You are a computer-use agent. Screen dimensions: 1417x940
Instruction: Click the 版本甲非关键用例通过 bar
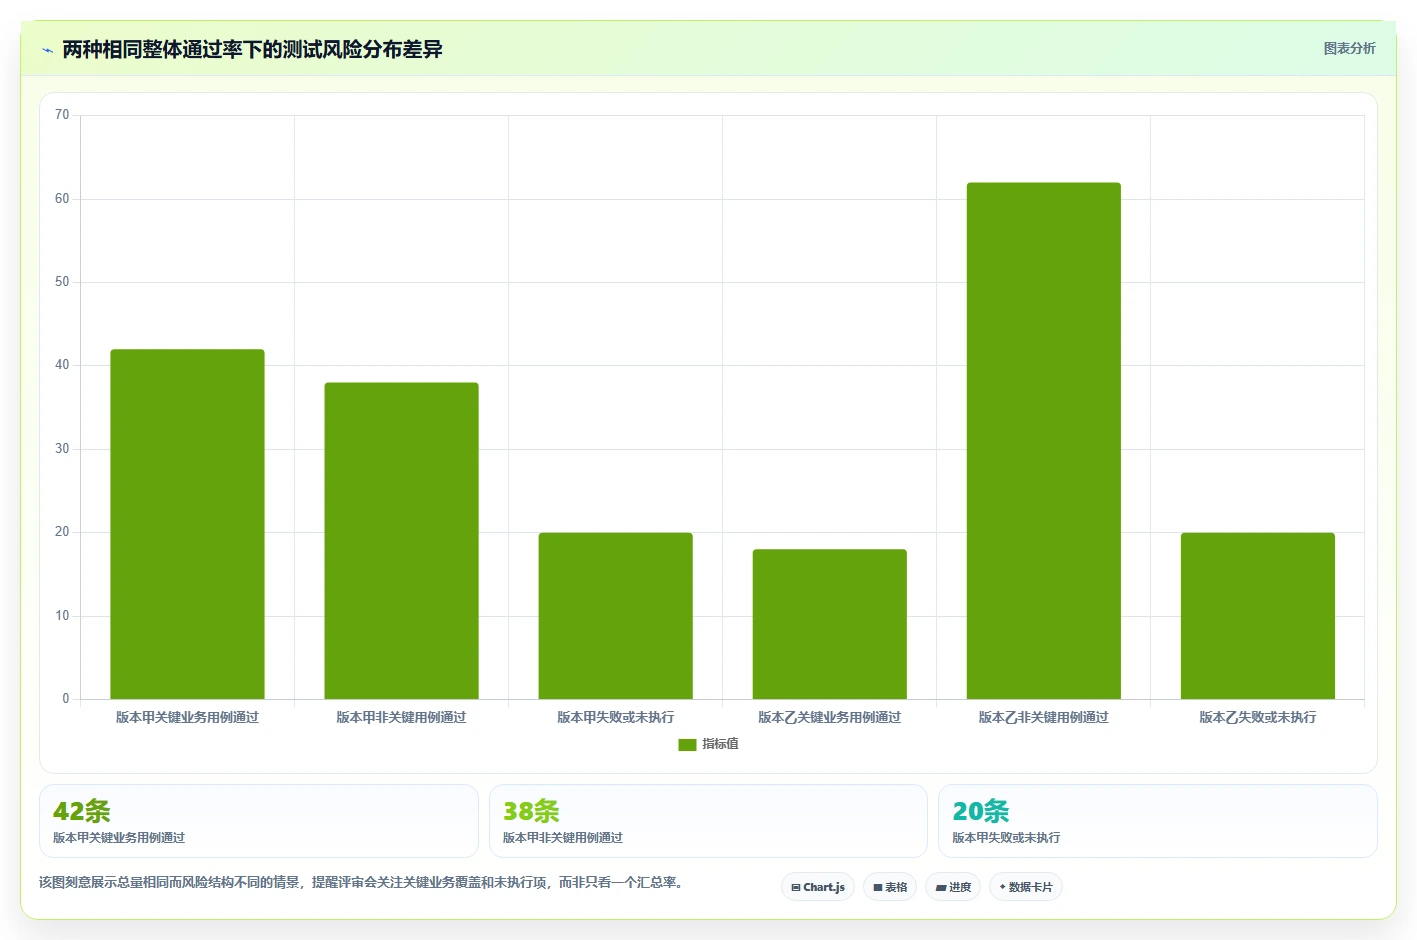401,541
